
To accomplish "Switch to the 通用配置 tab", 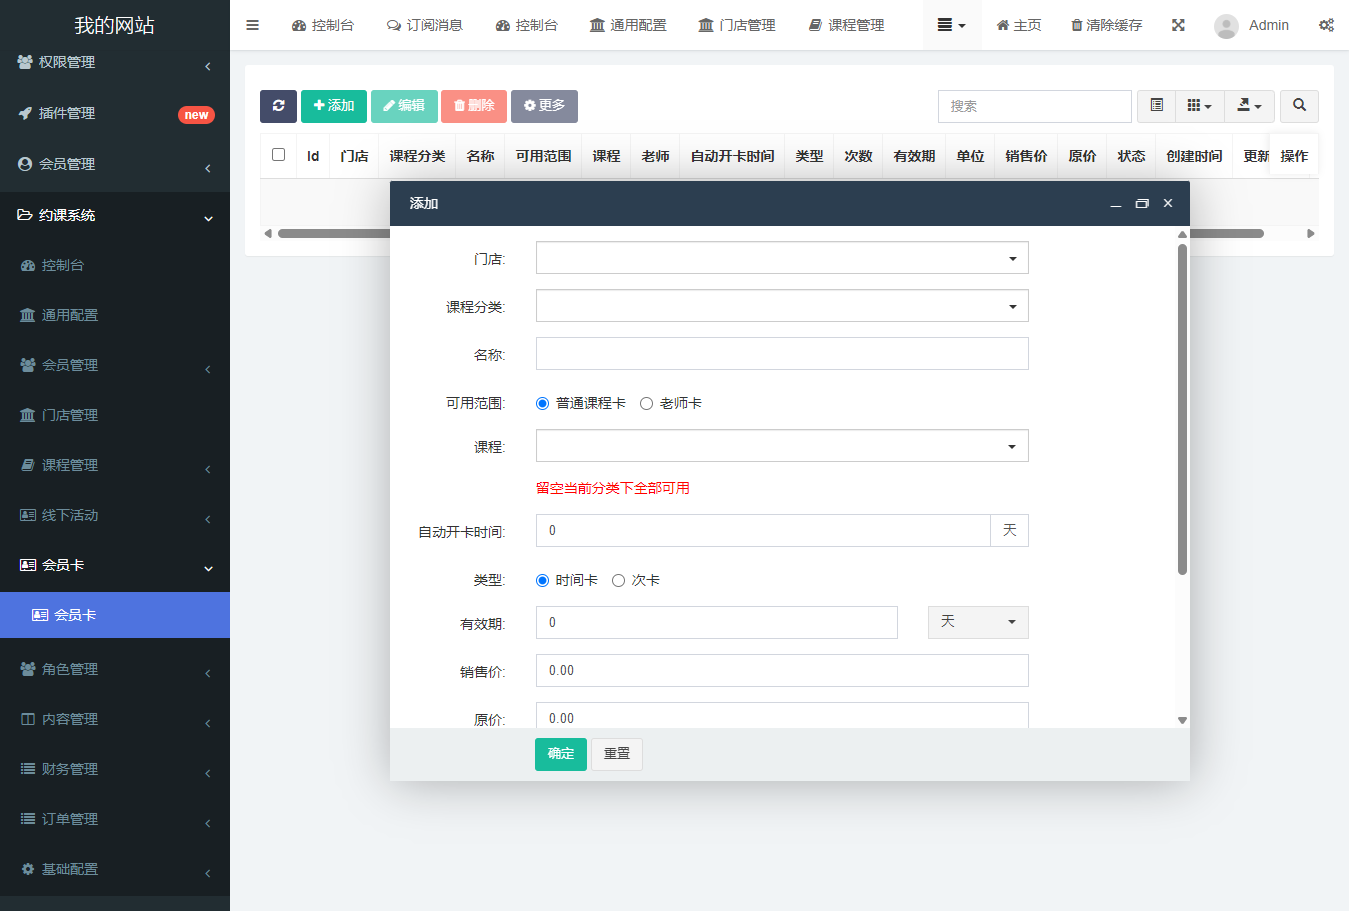I will click(628, 25).
